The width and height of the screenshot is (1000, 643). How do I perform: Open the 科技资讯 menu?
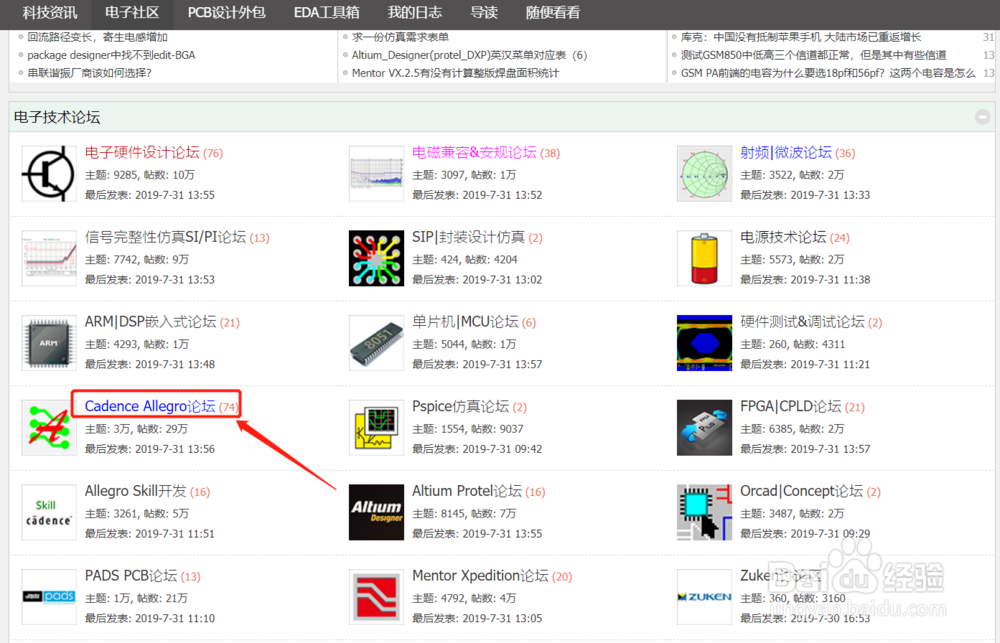tap(50, 13)
